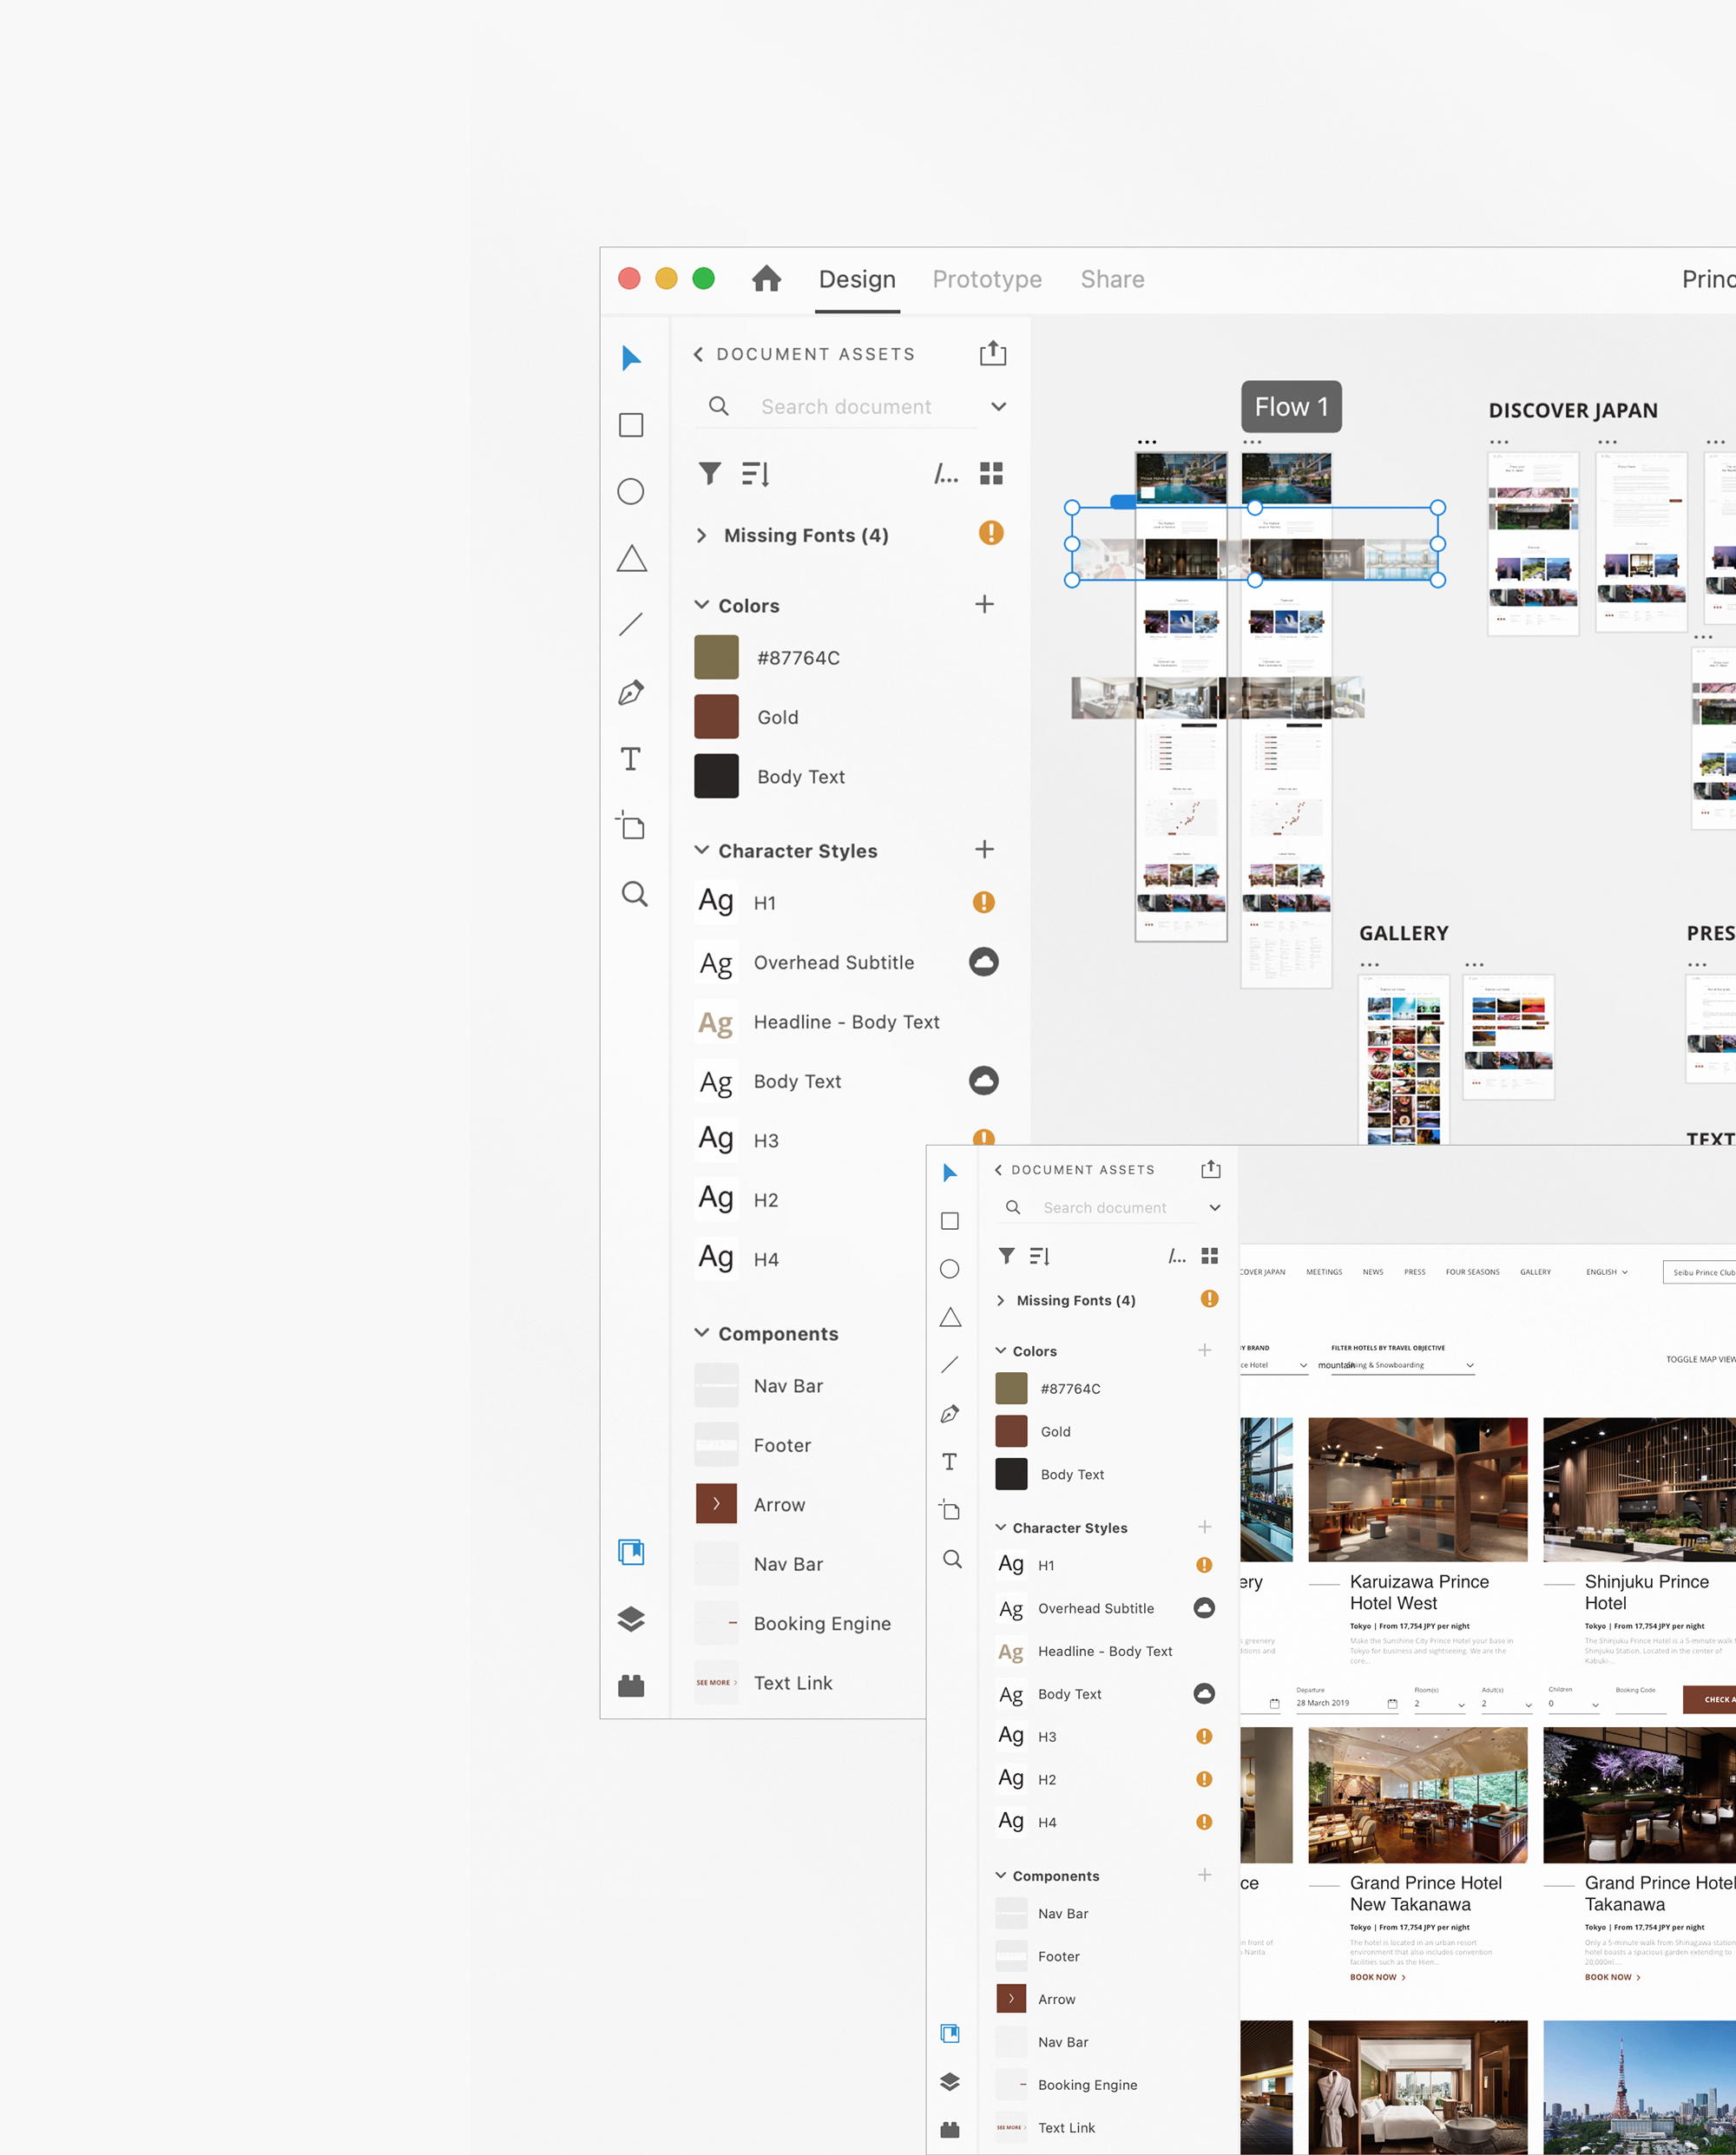
Task: Collapse the Colors section
Action: point(702,605)
